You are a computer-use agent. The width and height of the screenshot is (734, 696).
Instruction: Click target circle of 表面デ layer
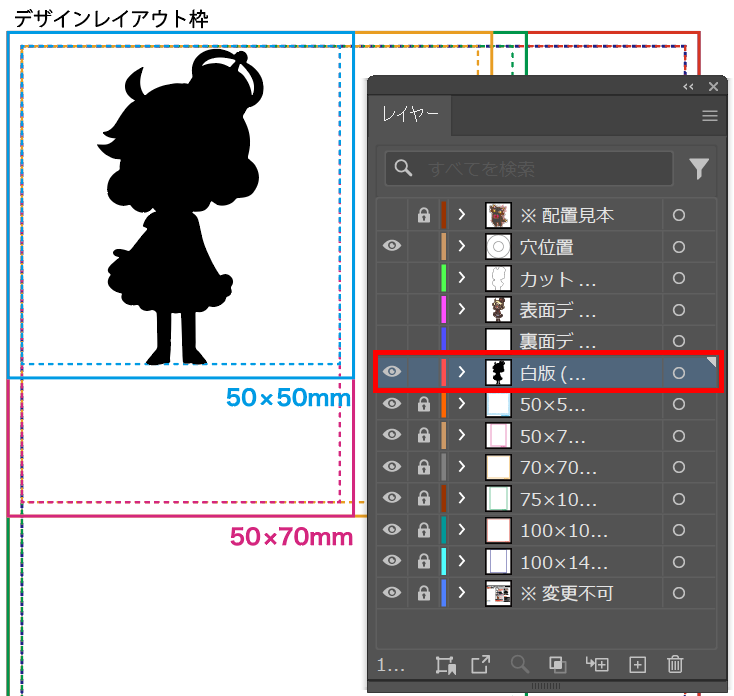pyautogui.click(x=679, y=309)
